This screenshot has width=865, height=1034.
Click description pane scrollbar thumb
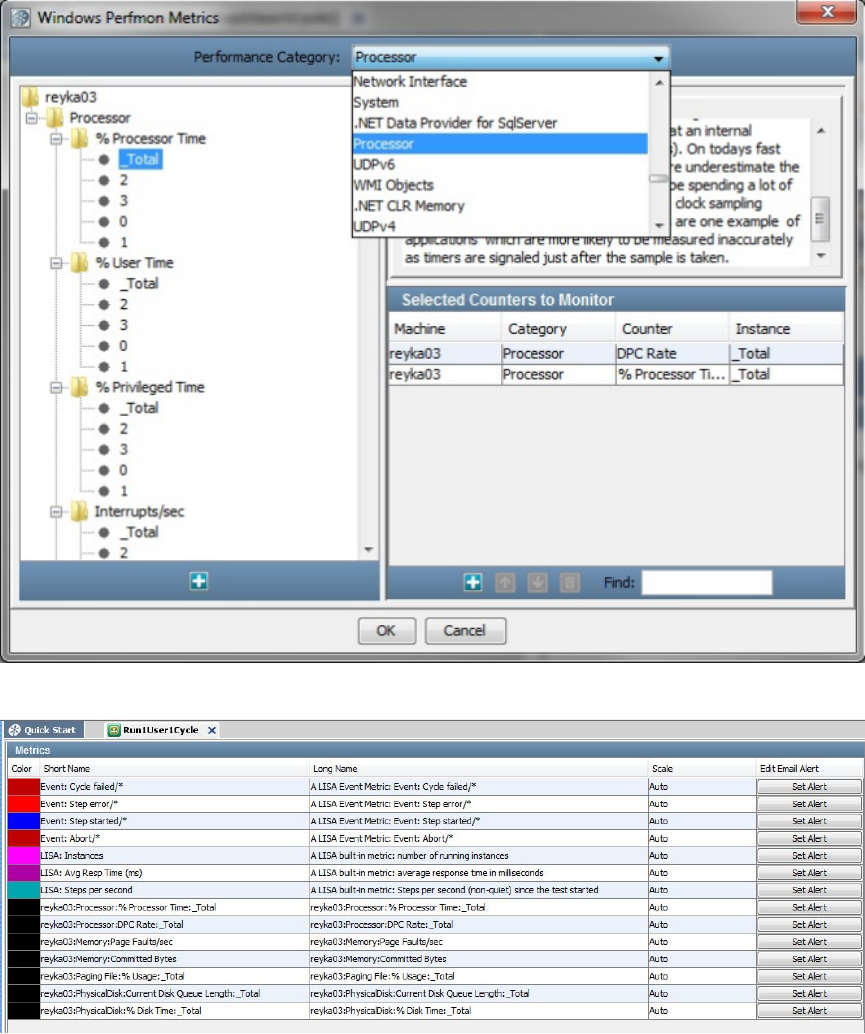pos(820,219)
